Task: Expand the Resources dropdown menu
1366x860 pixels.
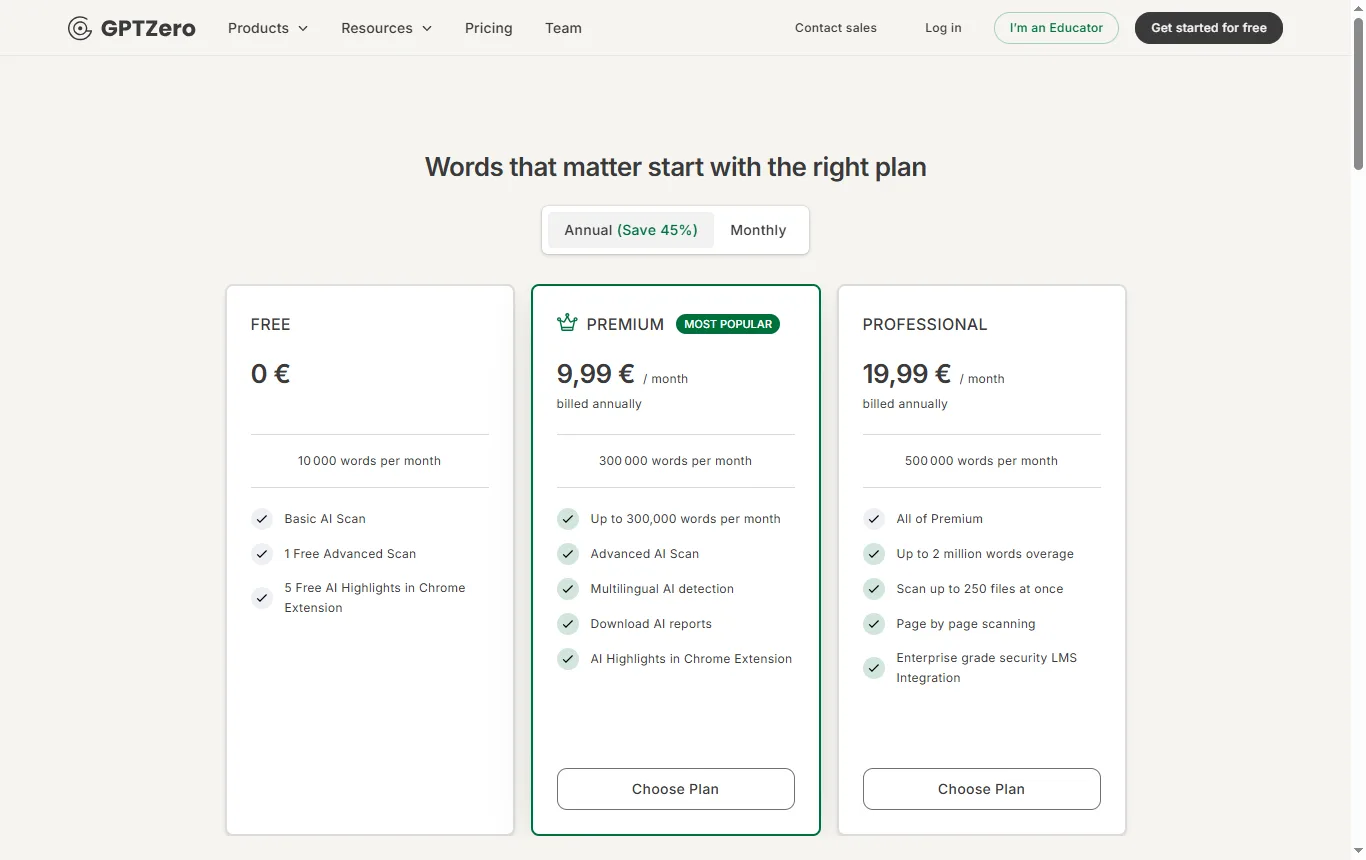Action: [387, 28]
